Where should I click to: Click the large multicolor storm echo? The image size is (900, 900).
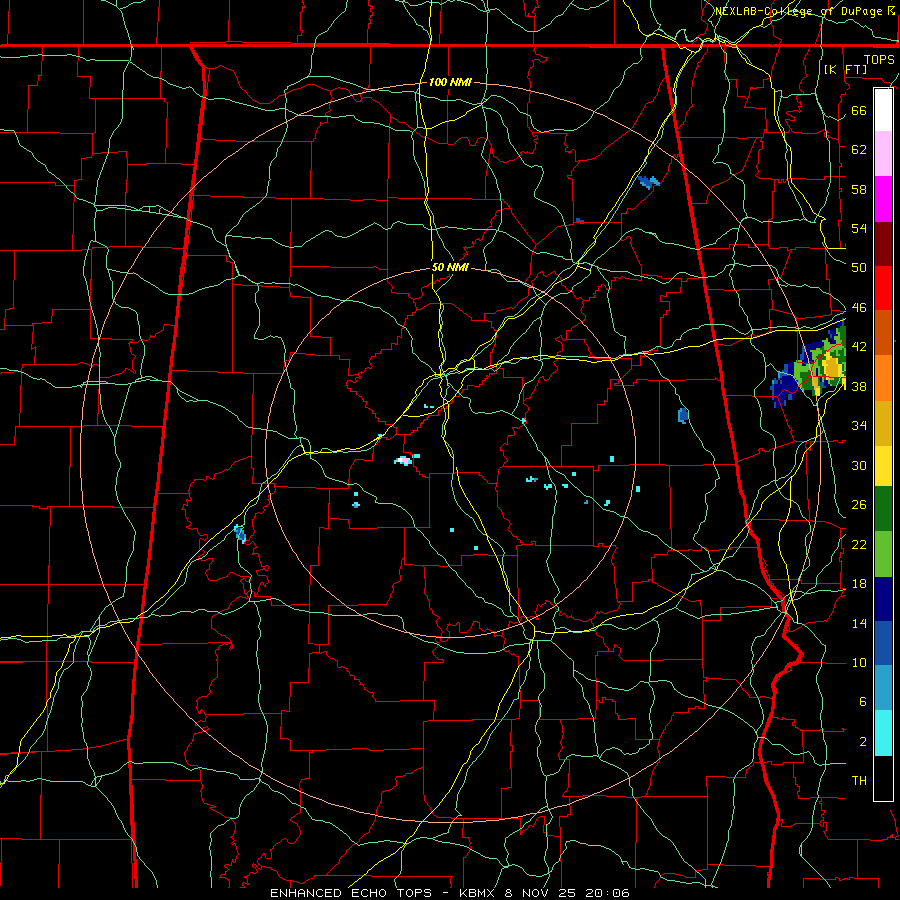tap(809, 364)
